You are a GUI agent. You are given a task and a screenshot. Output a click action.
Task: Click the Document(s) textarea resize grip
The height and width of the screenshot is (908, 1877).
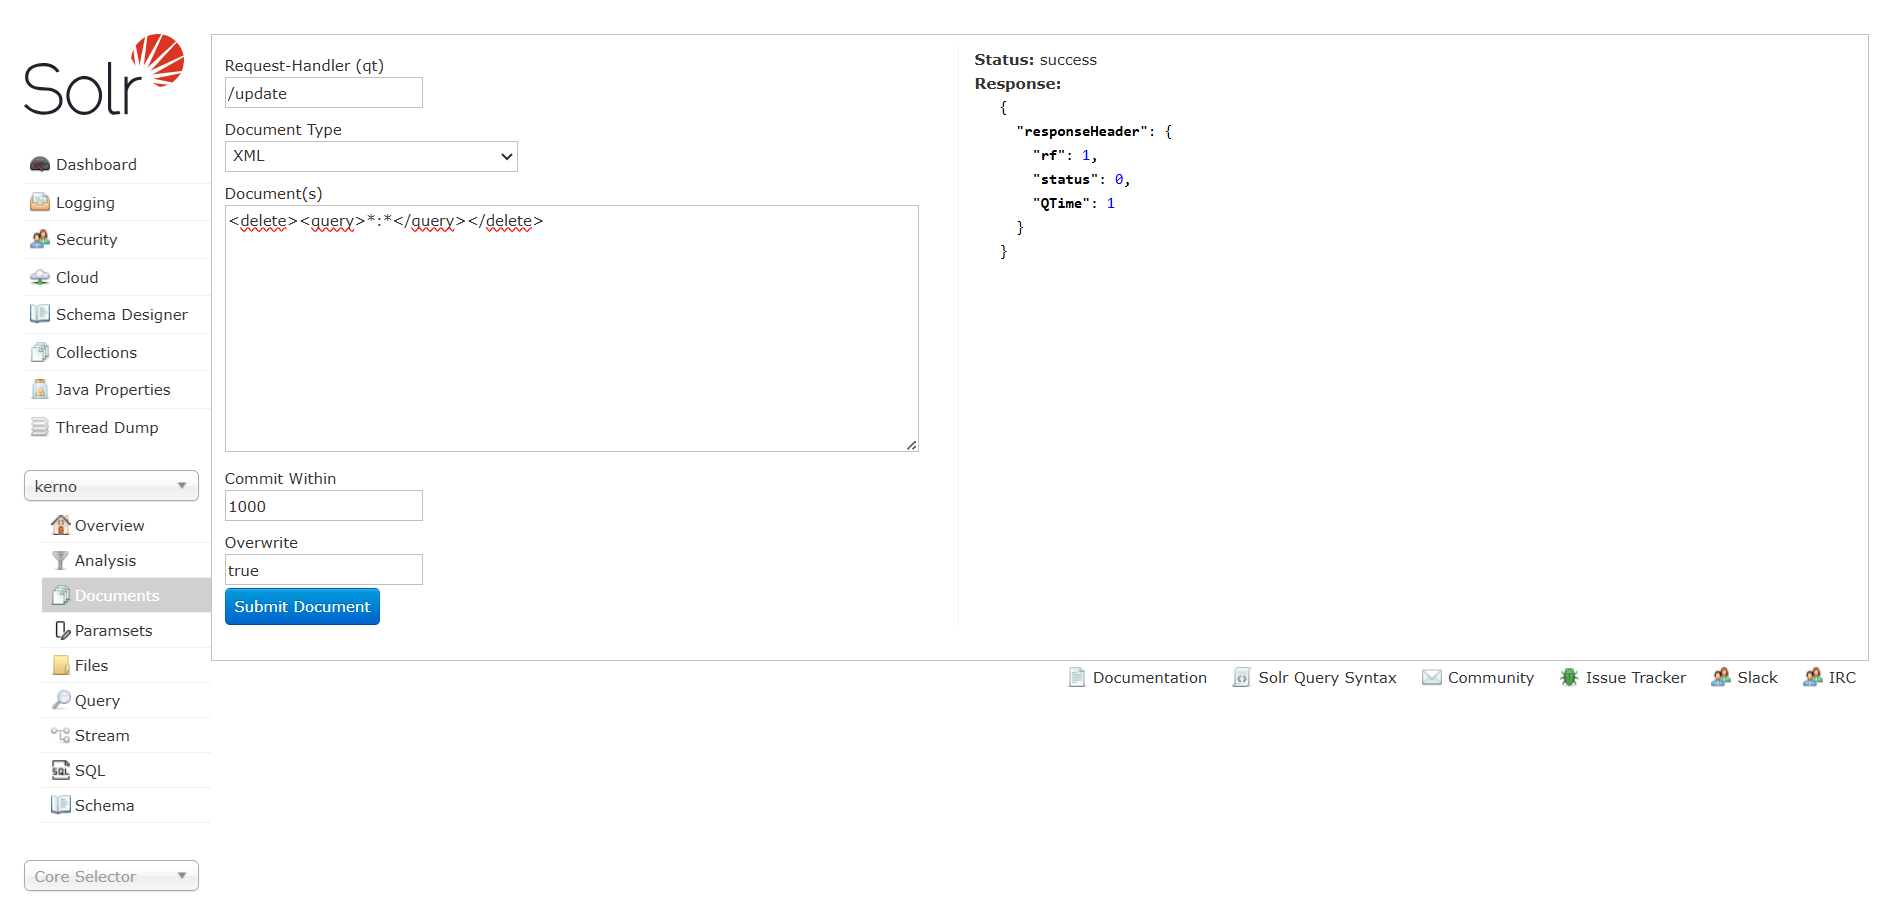tap(912, 445)
